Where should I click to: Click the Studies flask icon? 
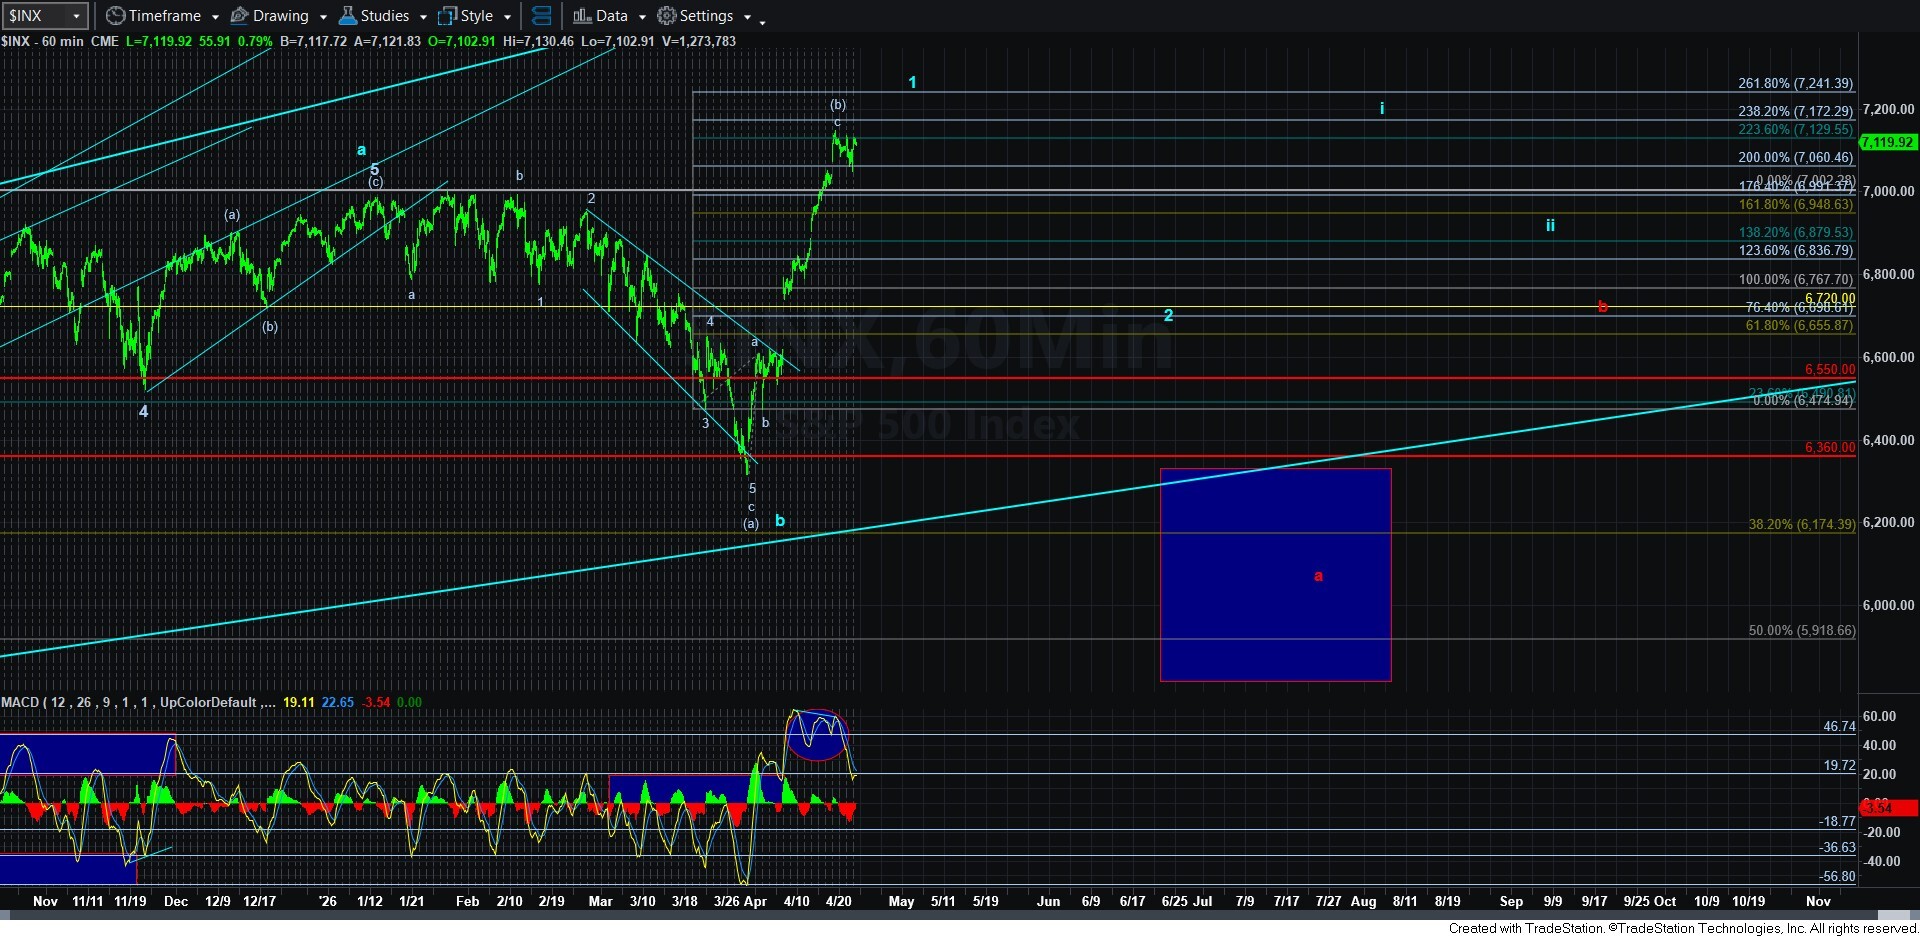[347, 16]
